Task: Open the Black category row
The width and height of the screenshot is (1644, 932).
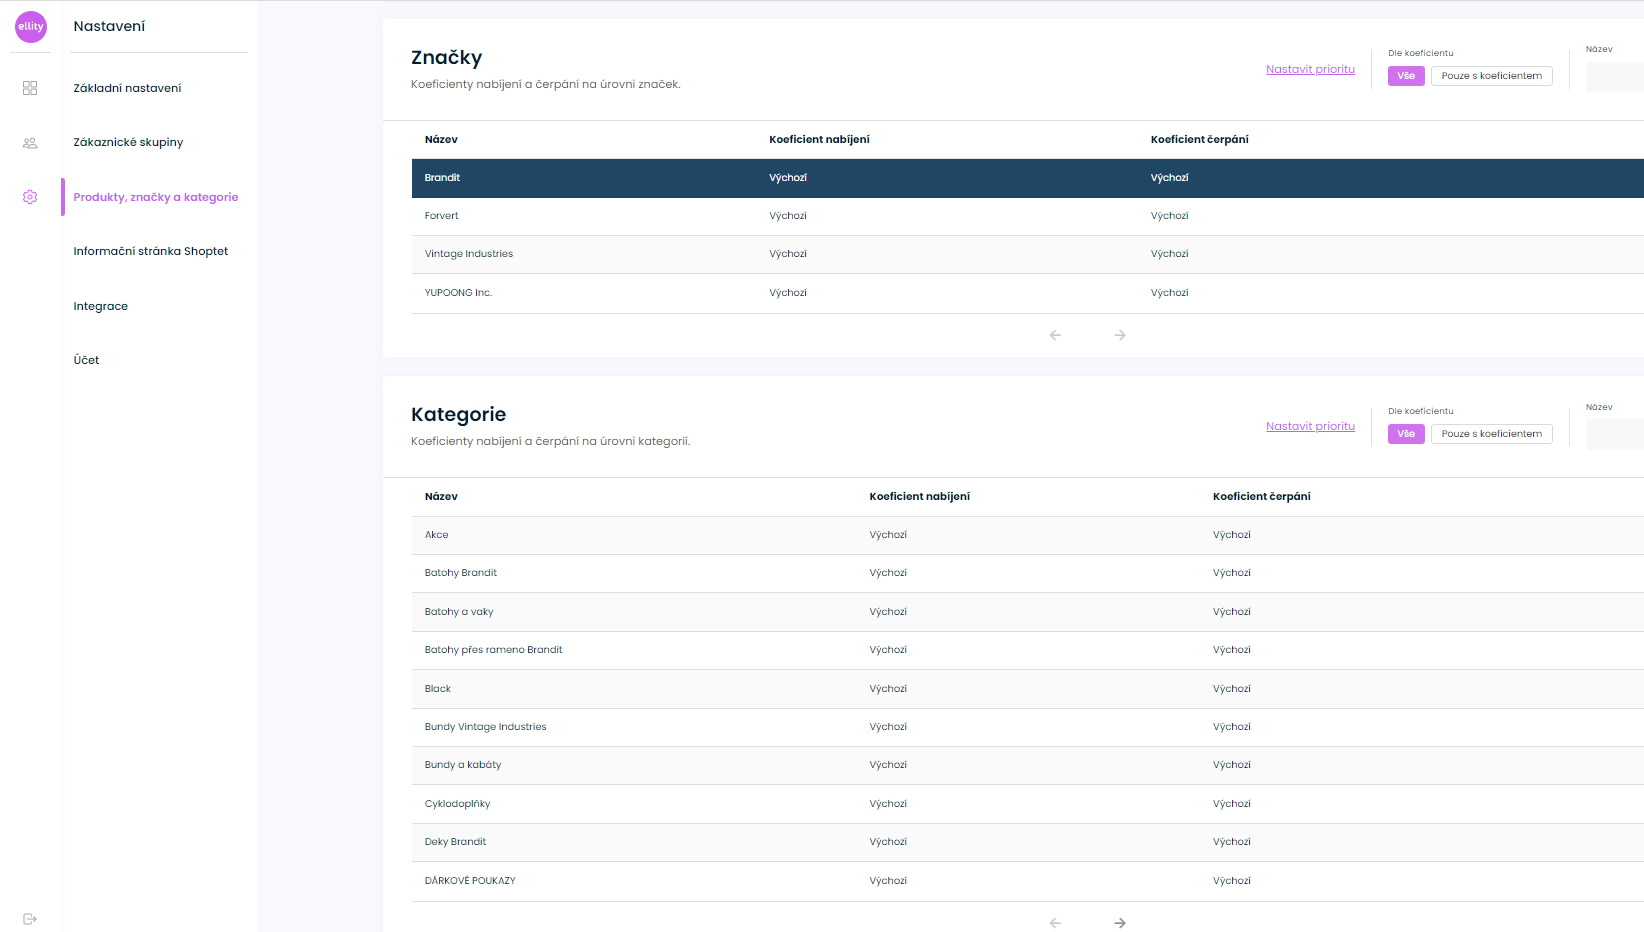Action: pyautogui.click(x=1027, y=689)
